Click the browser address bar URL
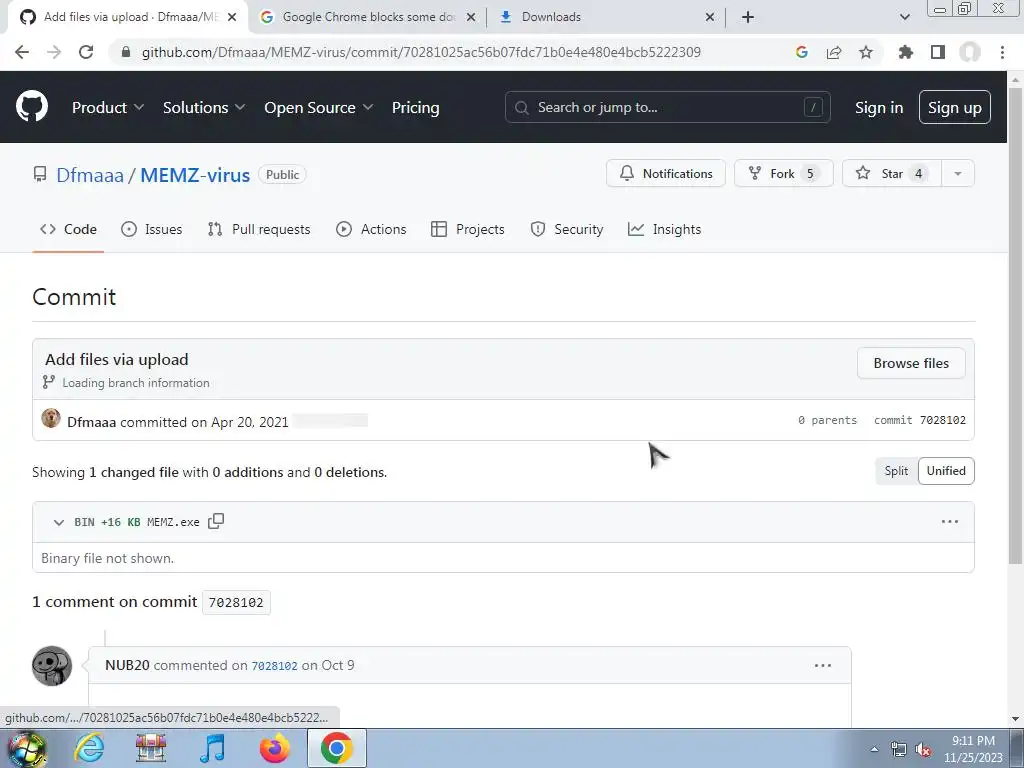Image resolution: width=1024 pixels, height=768 pixels. [x=421, y=52]
